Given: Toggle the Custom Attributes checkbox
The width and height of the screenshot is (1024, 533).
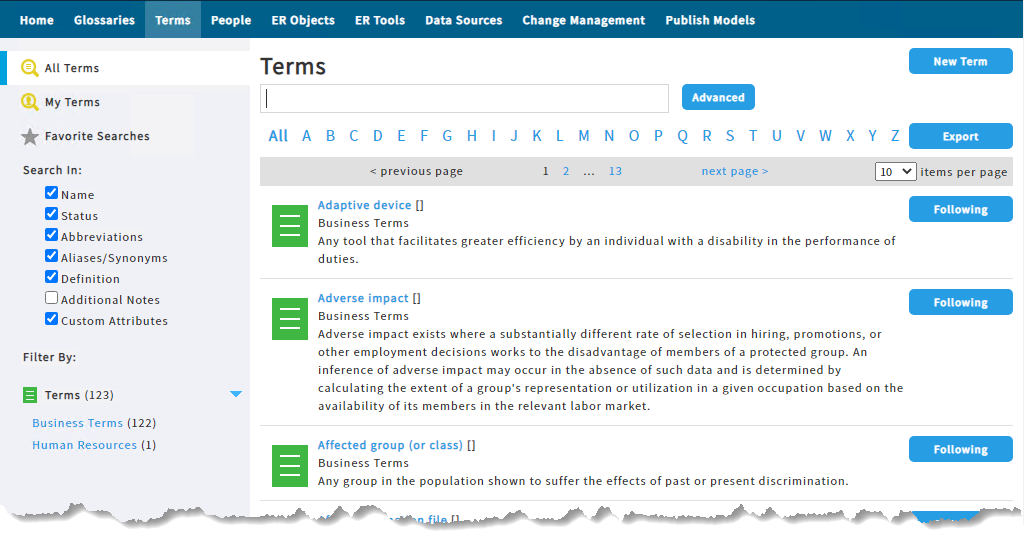Looking at the screenshot, I should coord(52,319).
